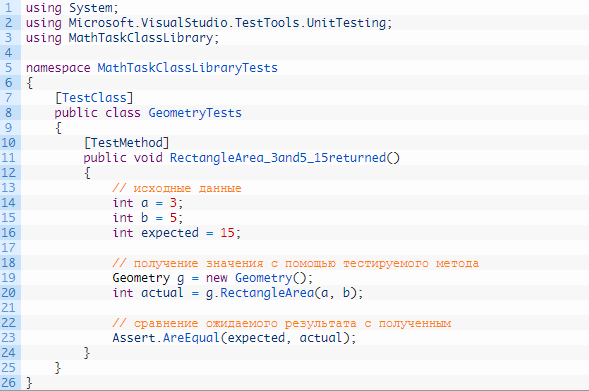Click the GeometryTests class name
This screenshot has height=391, width=589.
195,113
